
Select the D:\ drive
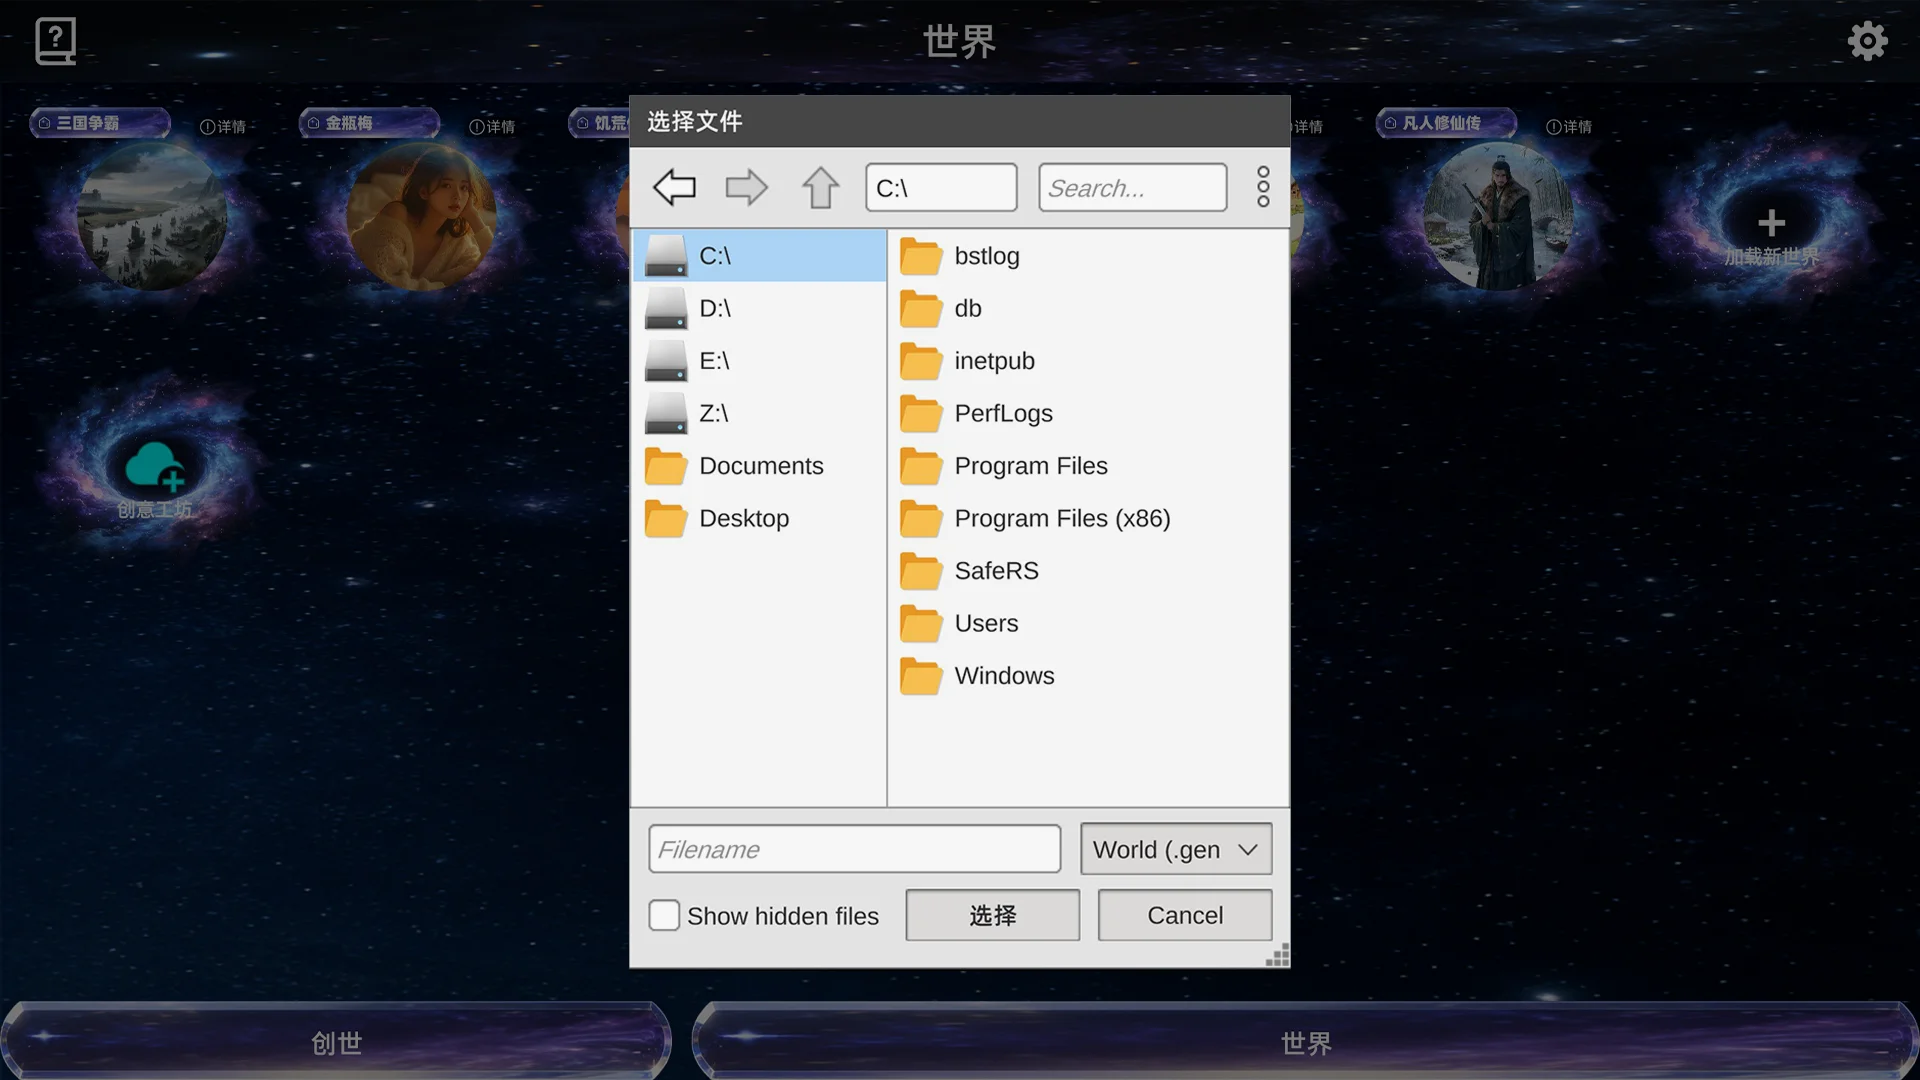point(714,308)
